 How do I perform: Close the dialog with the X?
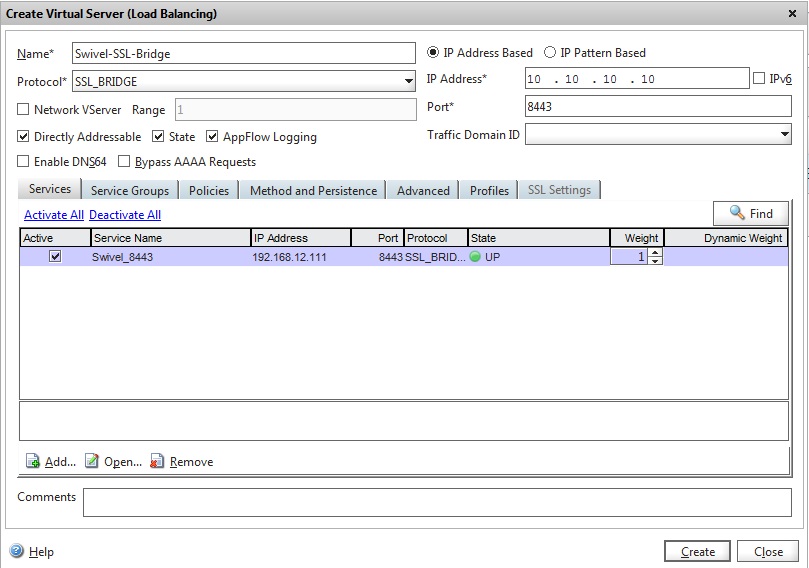click(792, 13)
